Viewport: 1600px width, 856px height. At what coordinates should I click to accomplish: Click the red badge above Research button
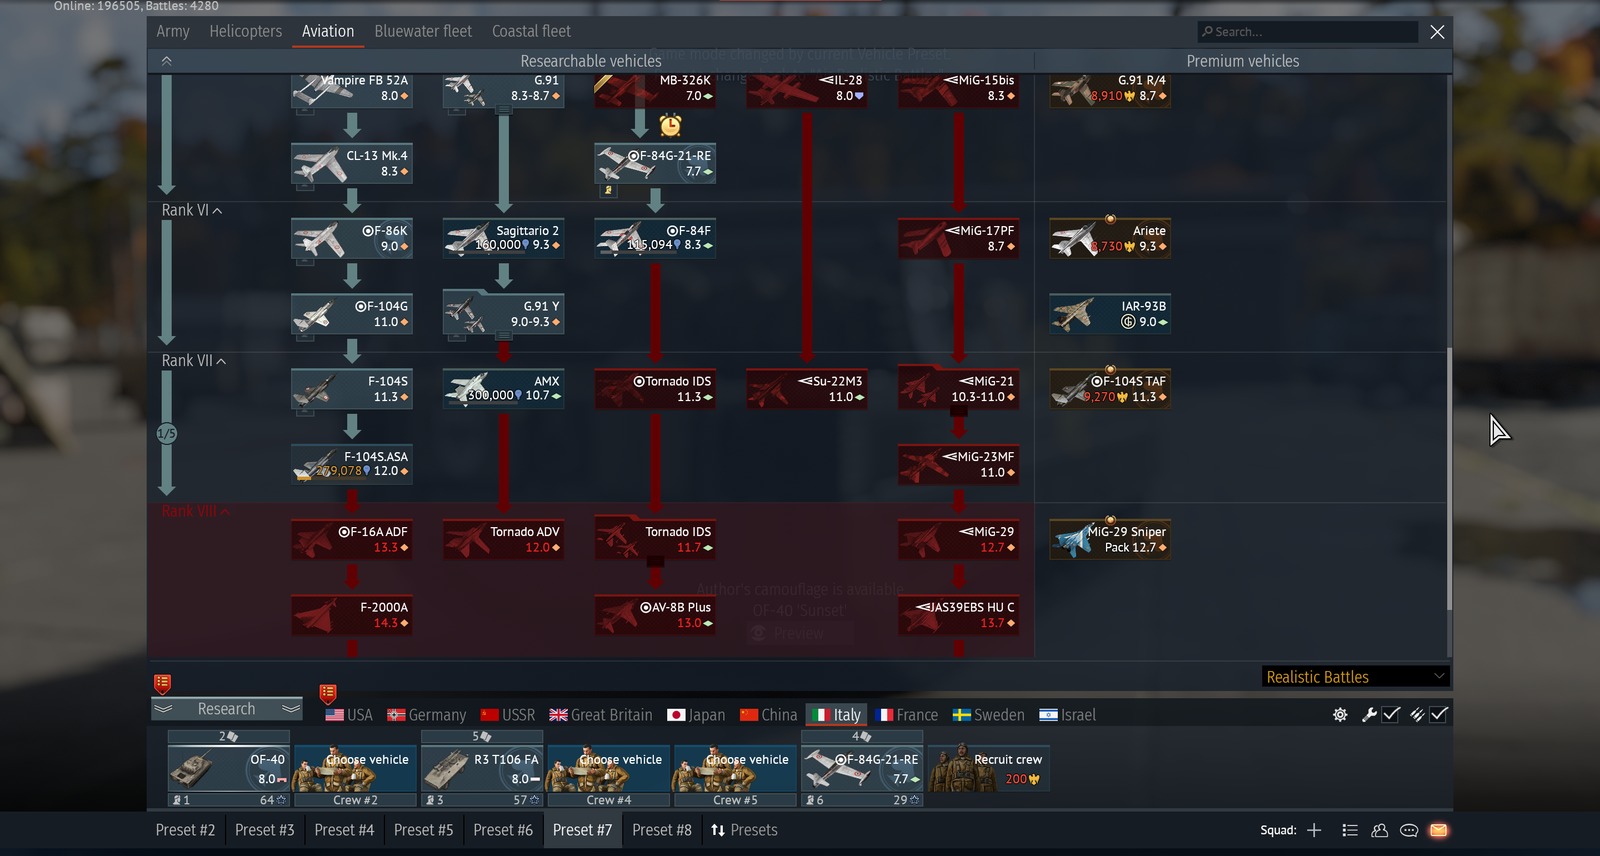tap(162, 684)
